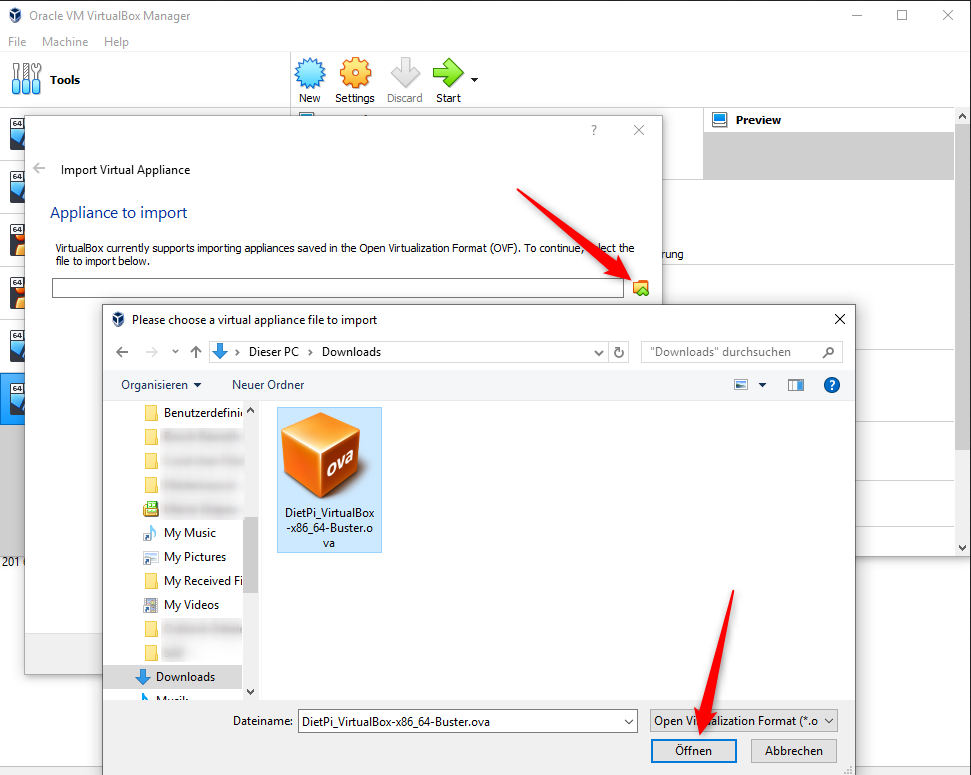Select 'Downloads' in the navigation tree

175,677
